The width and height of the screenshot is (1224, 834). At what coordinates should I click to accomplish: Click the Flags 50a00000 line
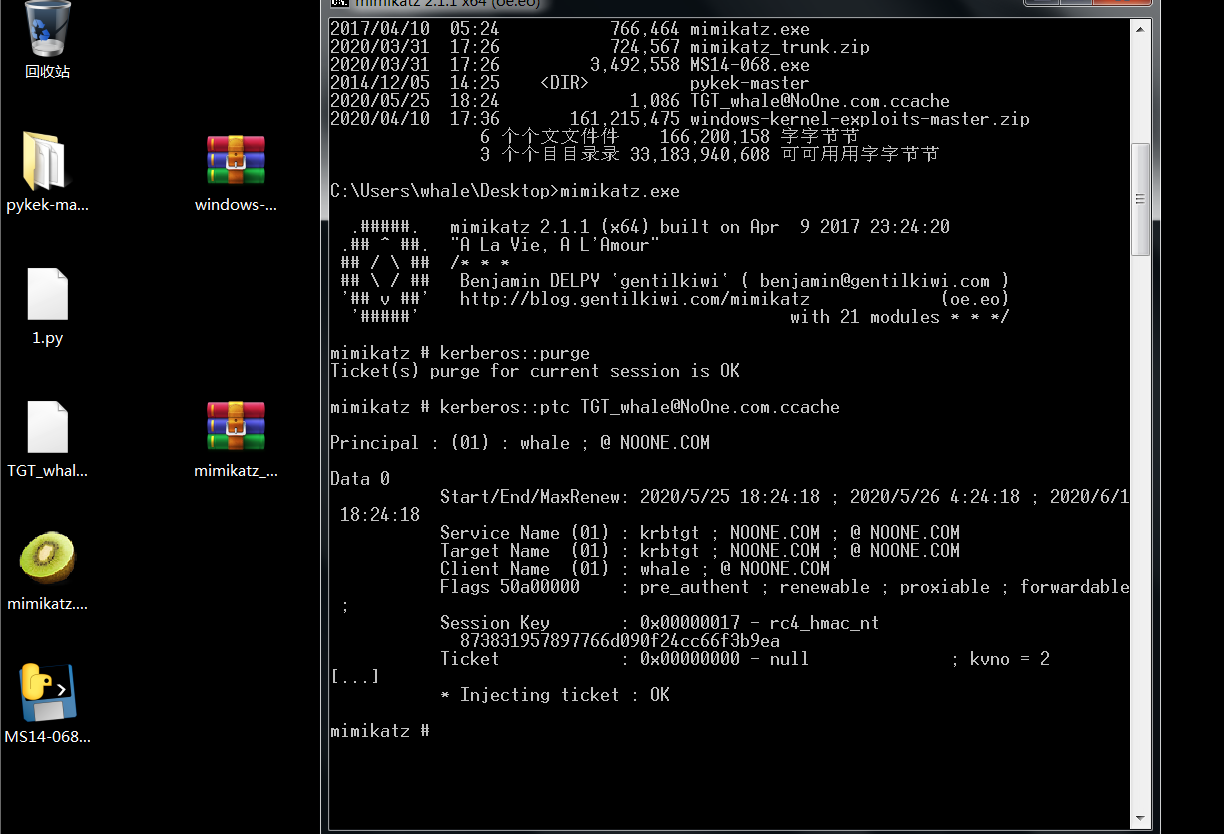pyautogui.click(x=785, y=587)
